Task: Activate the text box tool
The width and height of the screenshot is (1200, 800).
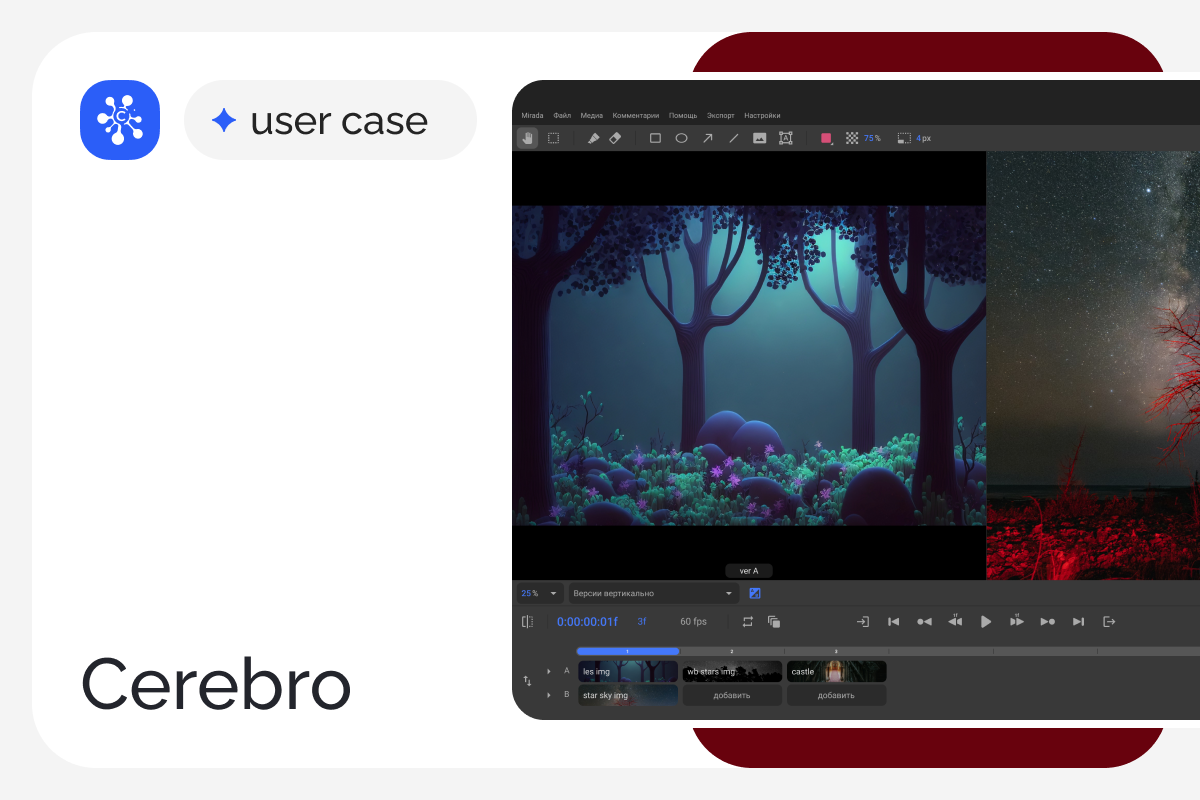Action: pos(786,138)
